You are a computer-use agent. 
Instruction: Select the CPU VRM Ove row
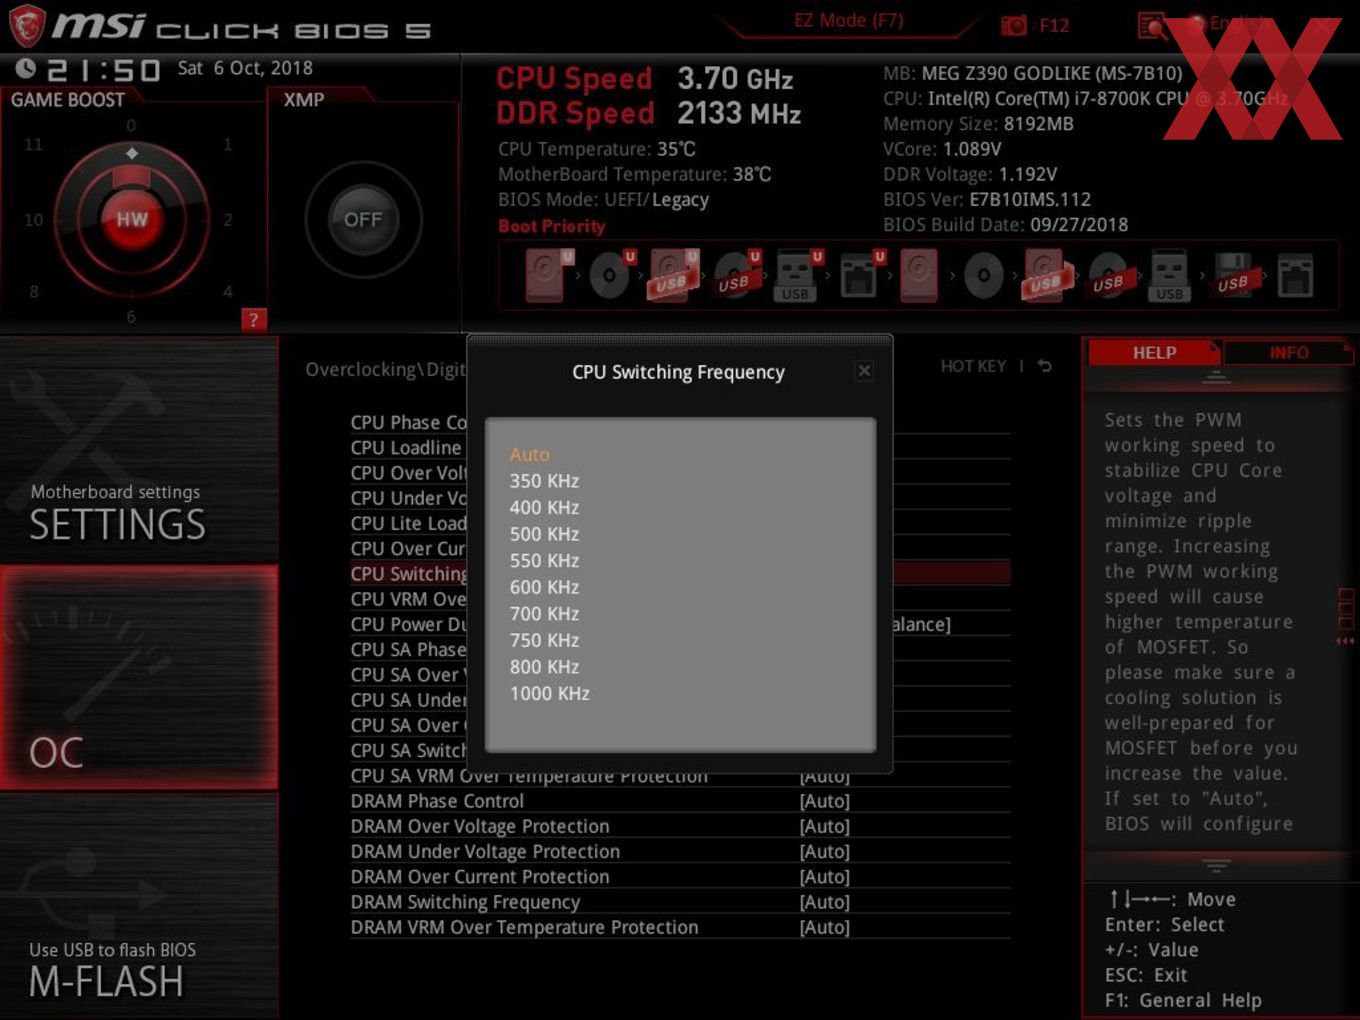coord(408,599)
